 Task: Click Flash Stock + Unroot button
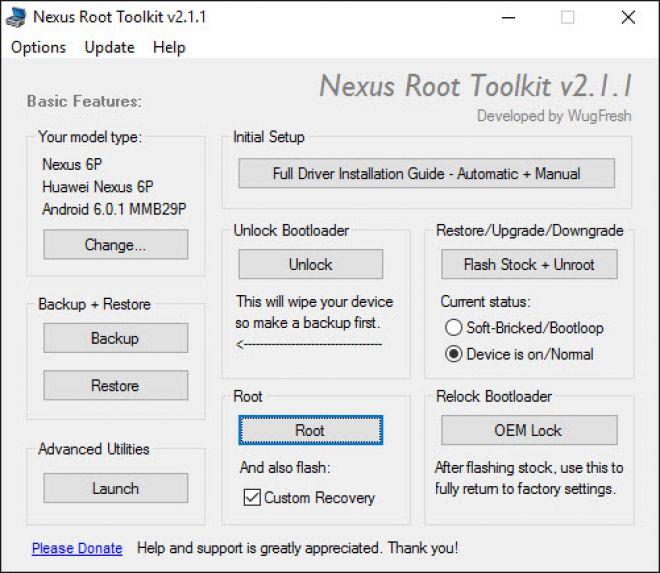[x=529, y=264]
